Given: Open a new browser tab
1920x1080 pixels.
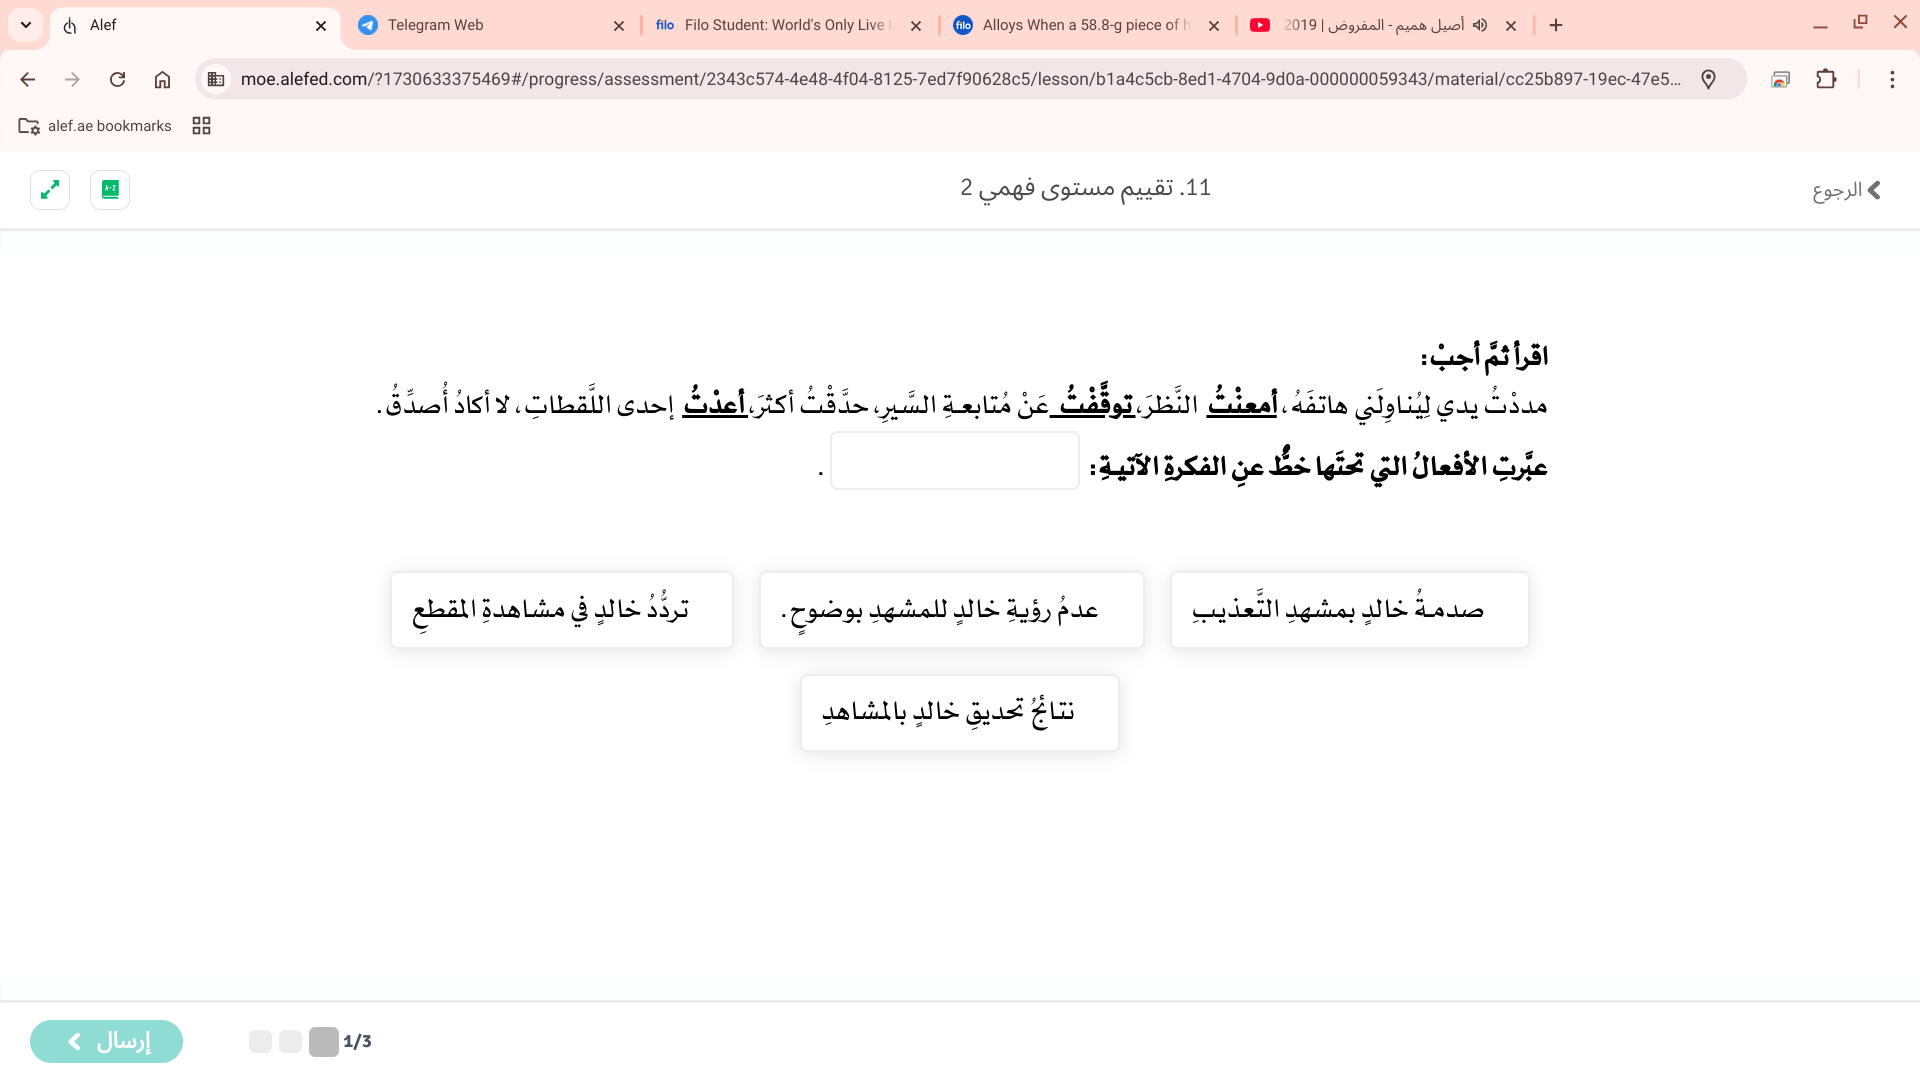Looking at the screenshot, I should pyautogui.click(x=1556, y=25).
